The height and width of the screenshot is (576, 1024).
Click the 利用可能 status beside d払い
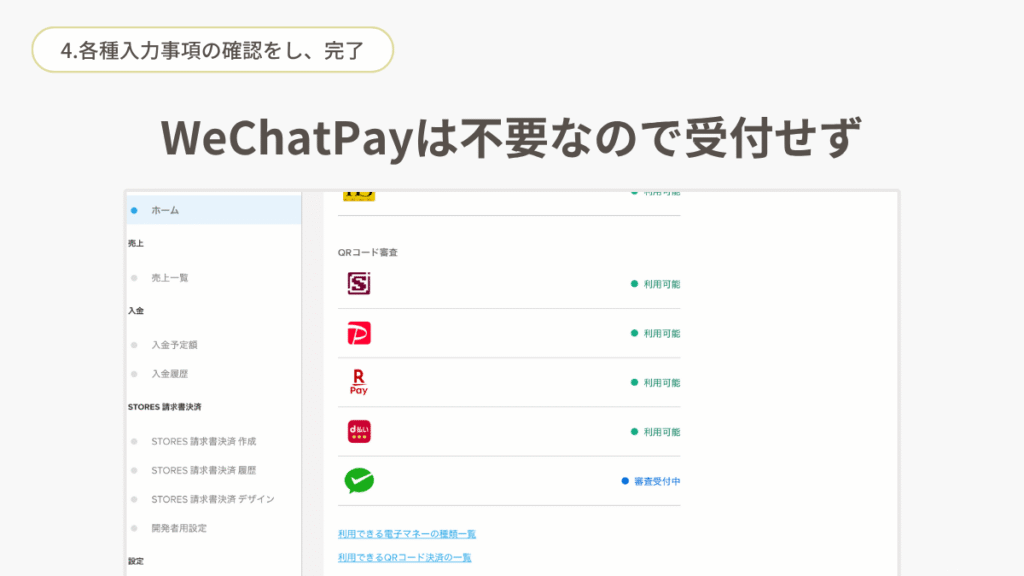660,432
